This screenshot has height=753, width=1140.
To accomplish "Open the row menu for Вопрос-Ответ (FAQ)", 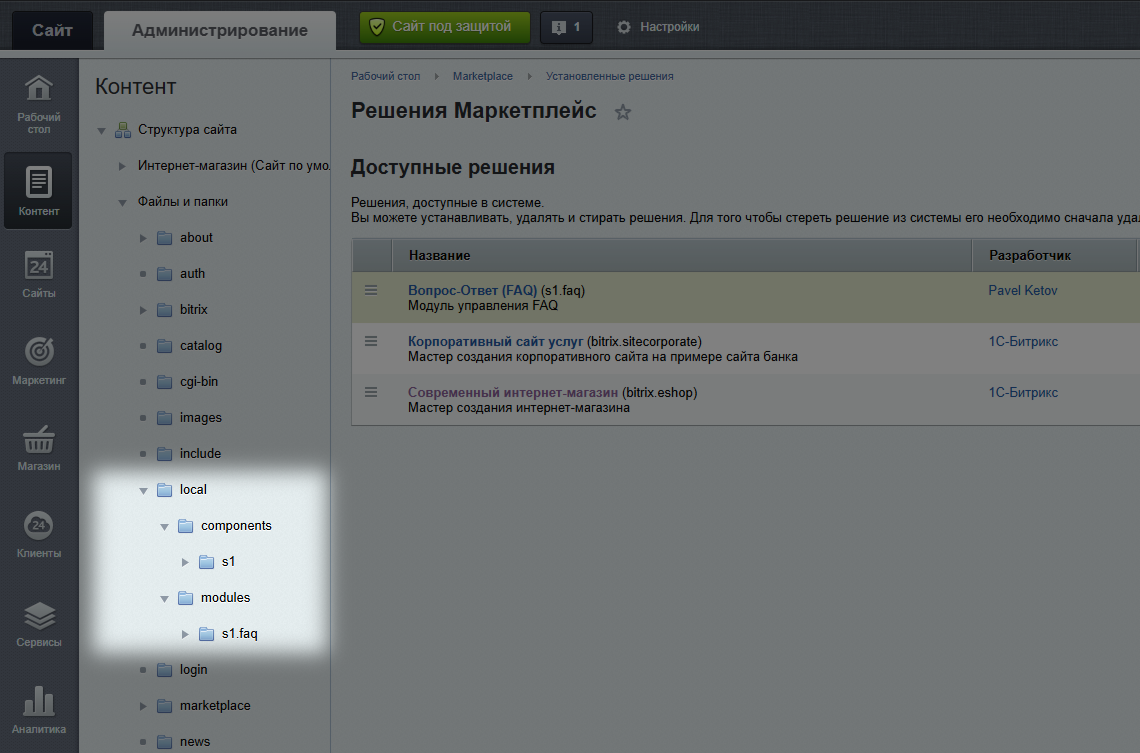I will tap(371, 290).
